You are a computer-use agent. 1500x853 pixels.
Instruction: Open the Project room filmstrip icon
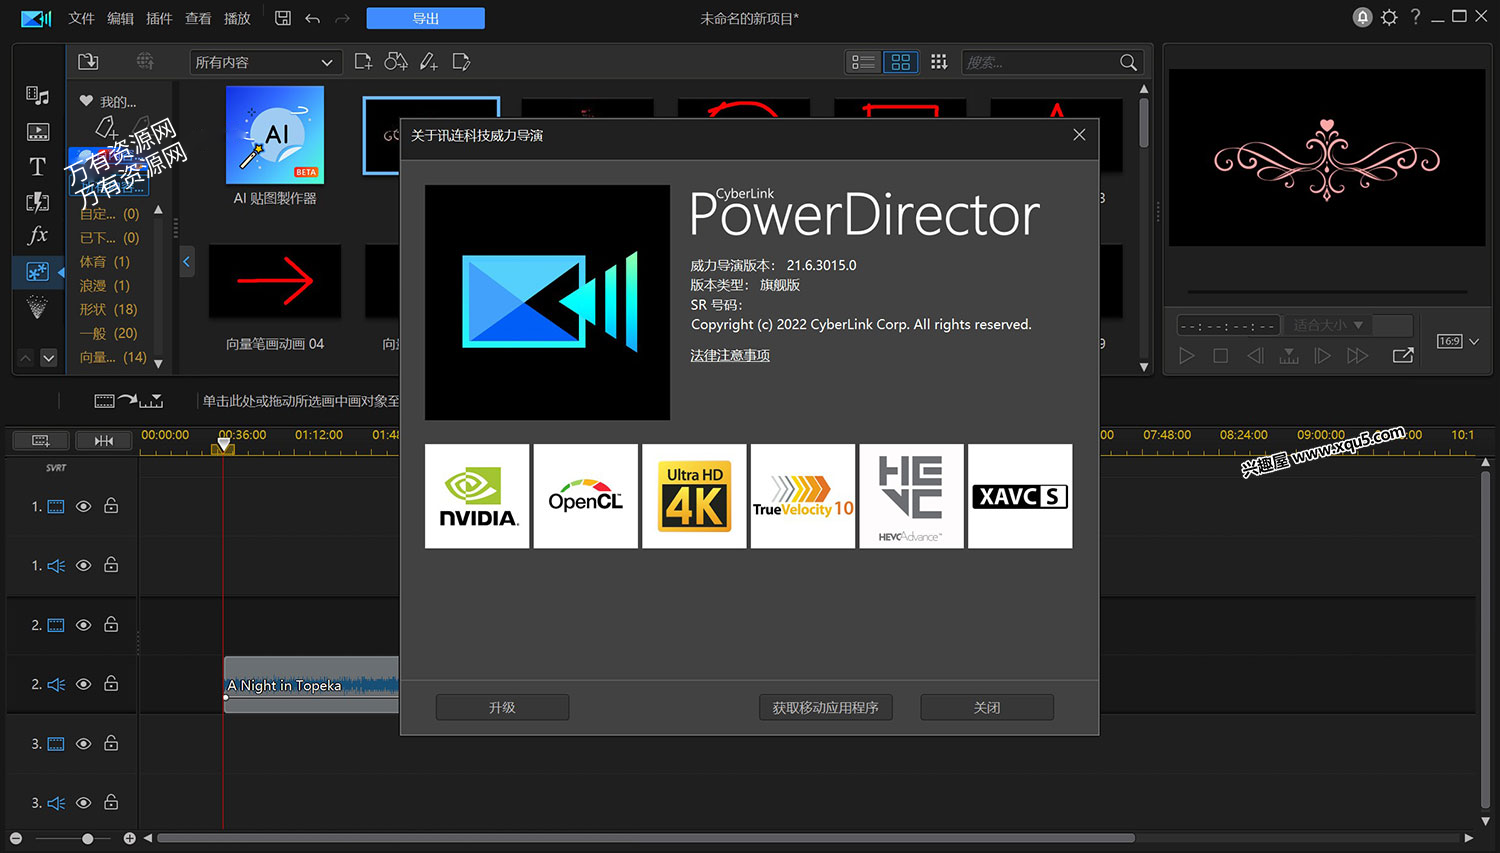click(37, 131)
